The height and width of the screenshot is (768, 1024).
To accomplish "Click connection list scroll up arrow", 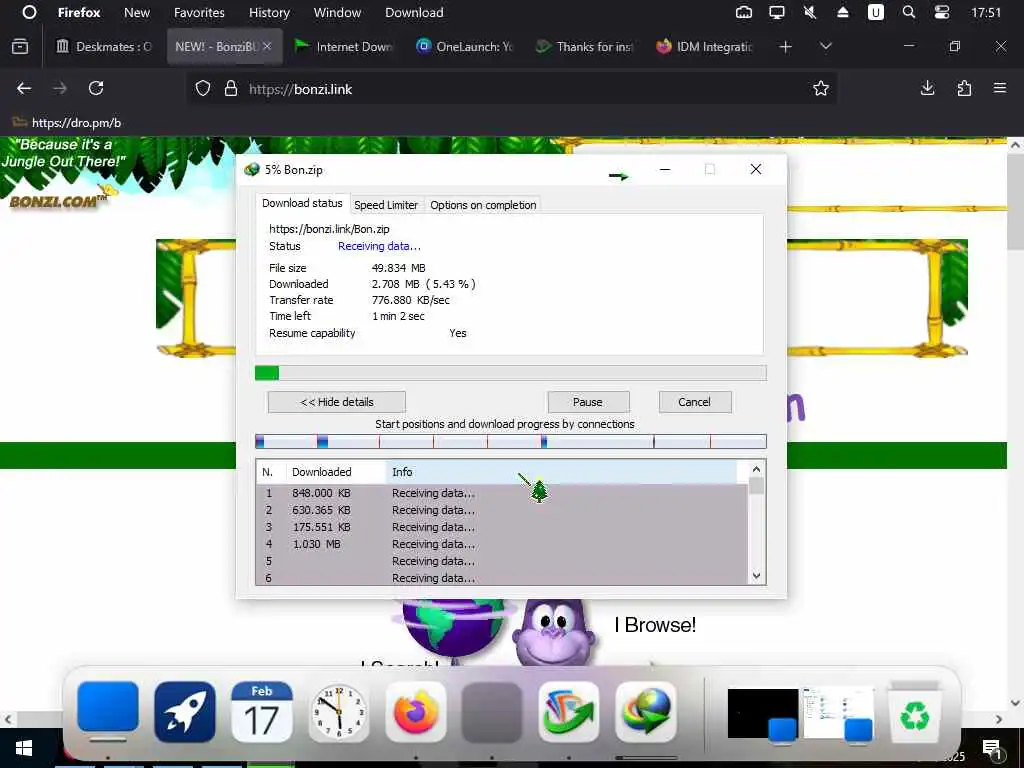I will coord(756,469).
